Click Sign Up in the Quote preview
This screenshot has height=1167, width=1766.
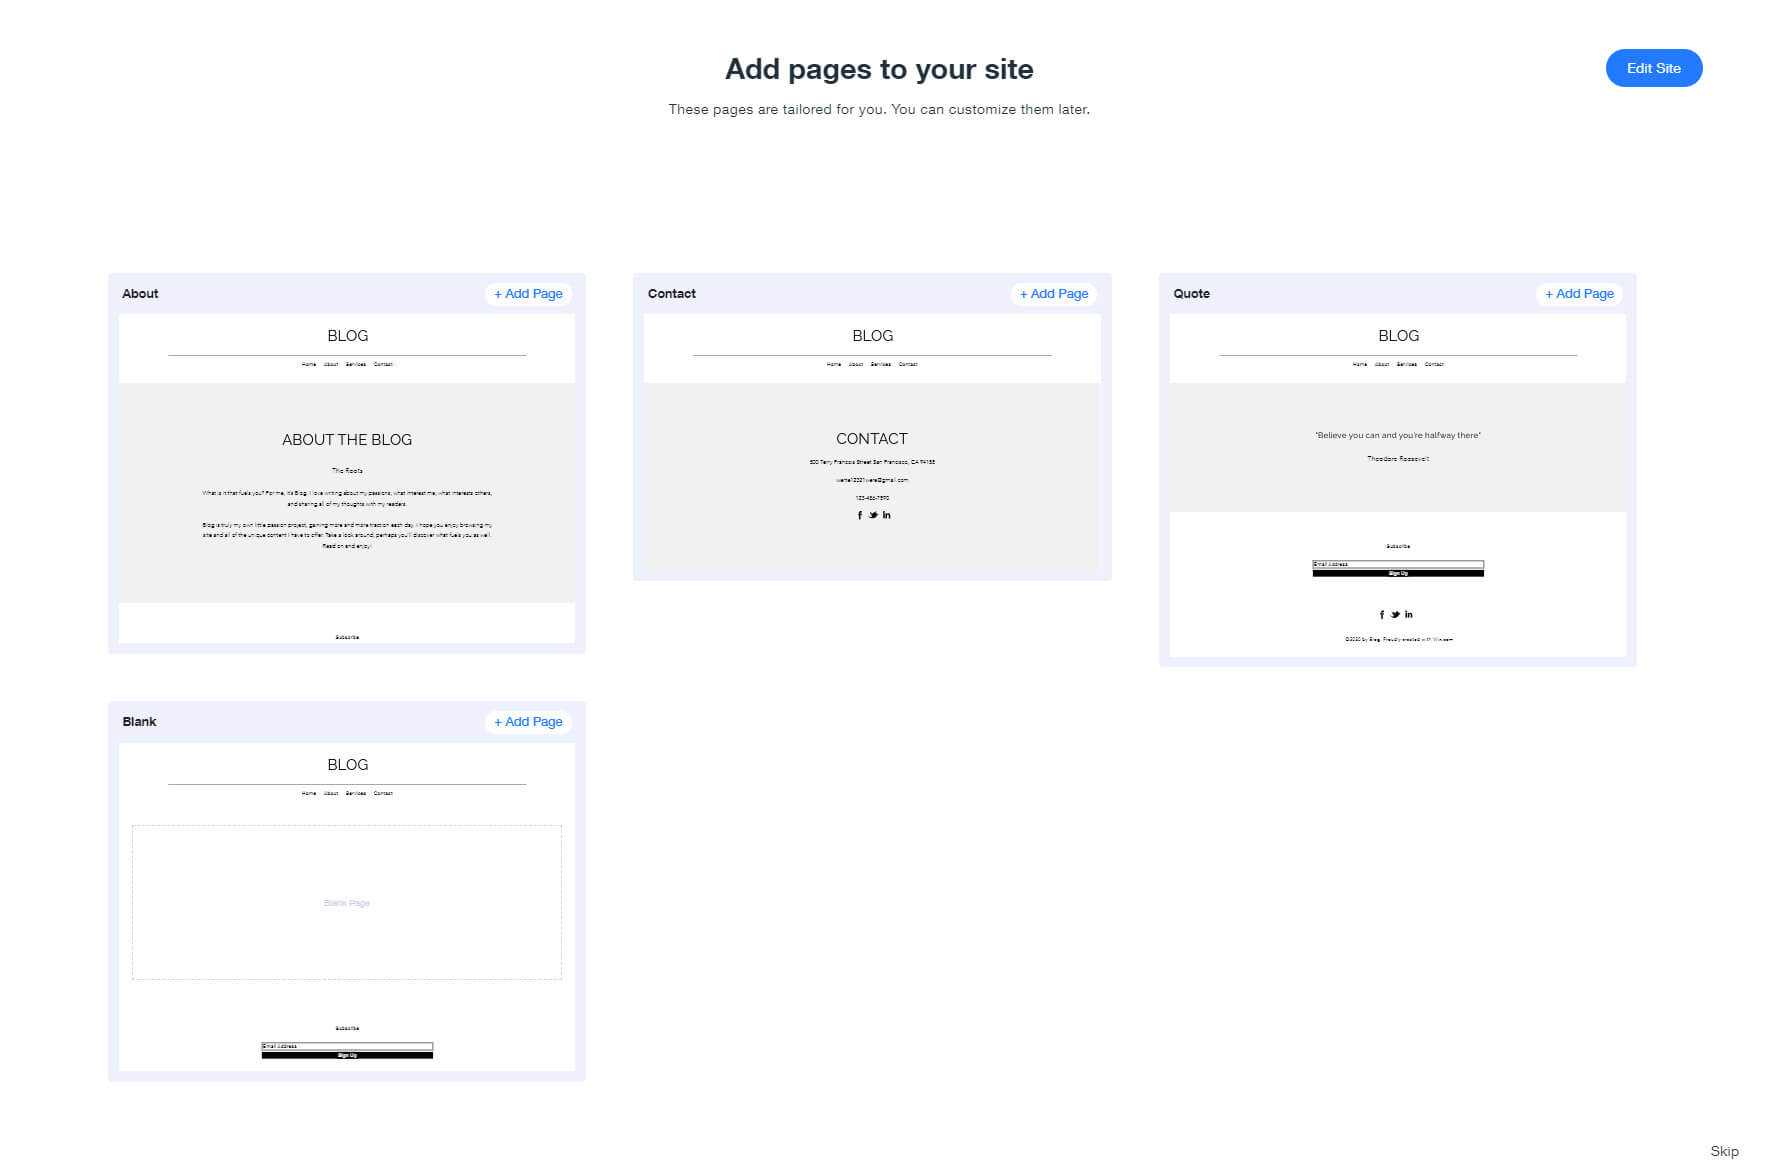1397,573
